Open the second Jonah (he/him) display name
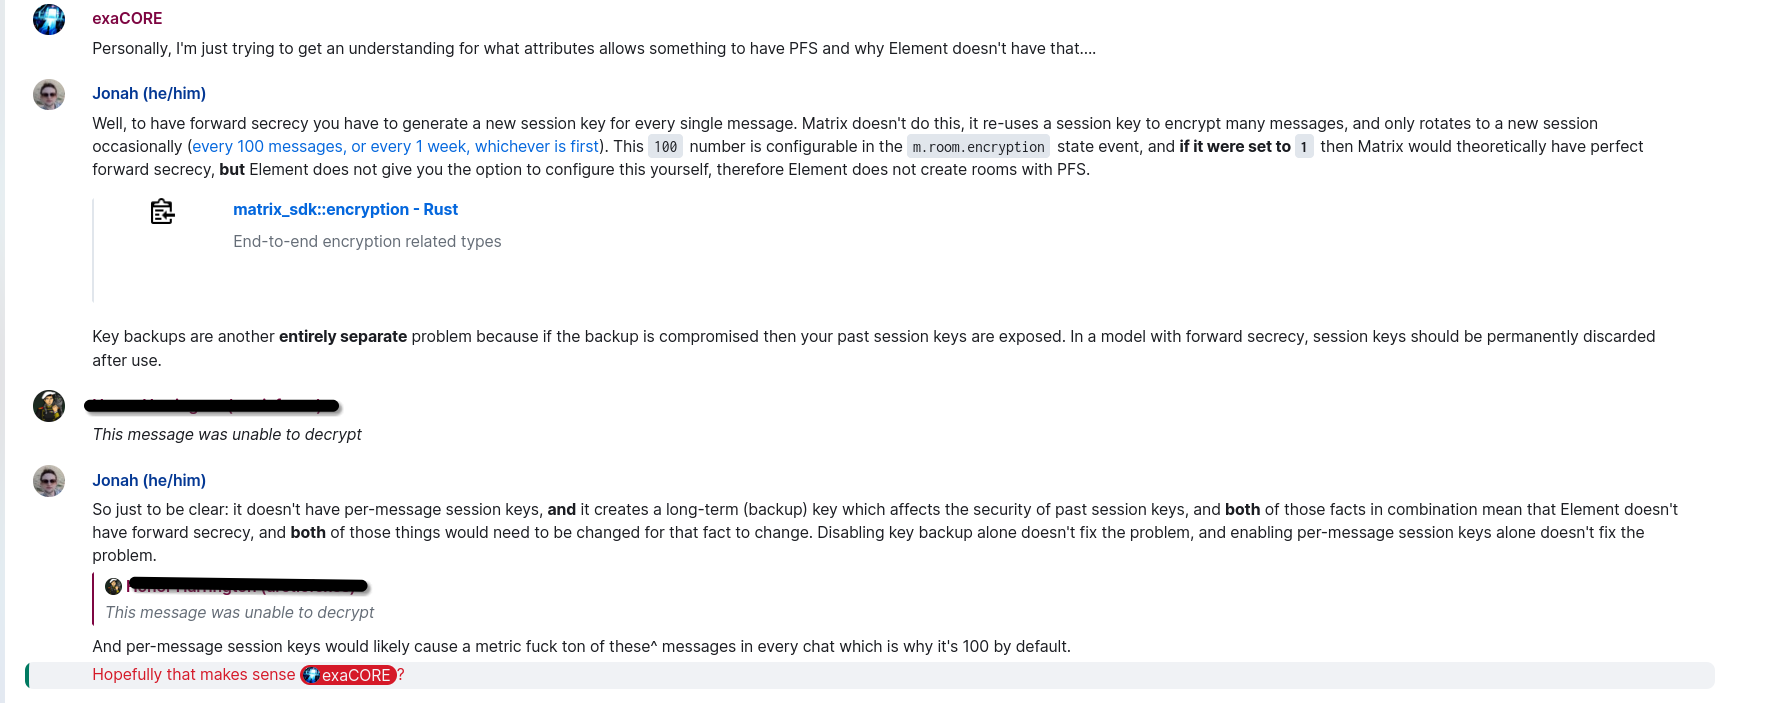Screen dimensions: 1788x703 coord(149,480)
